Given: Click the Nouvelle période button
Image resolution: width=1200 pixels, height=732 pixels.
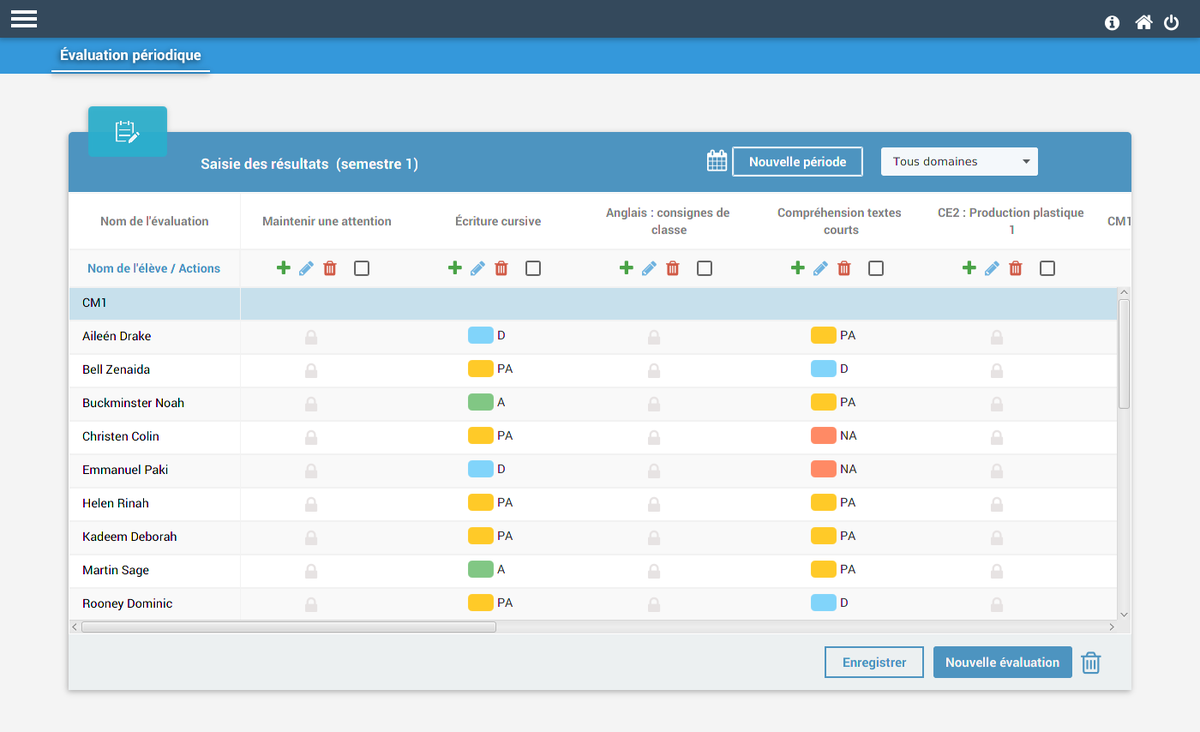Looking at the screenshot, I should coord(798,162).
